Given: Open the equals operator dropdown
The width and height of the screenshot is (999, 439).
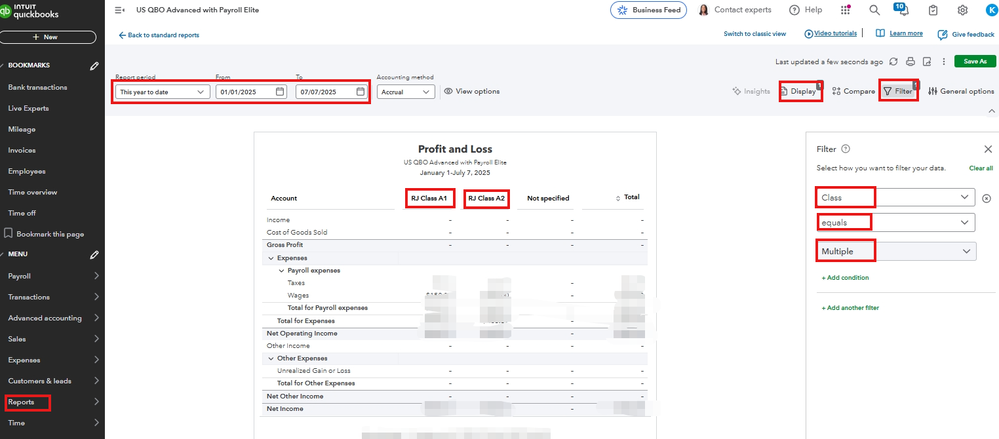Looking at the screenshot, I should coord(896,222).
